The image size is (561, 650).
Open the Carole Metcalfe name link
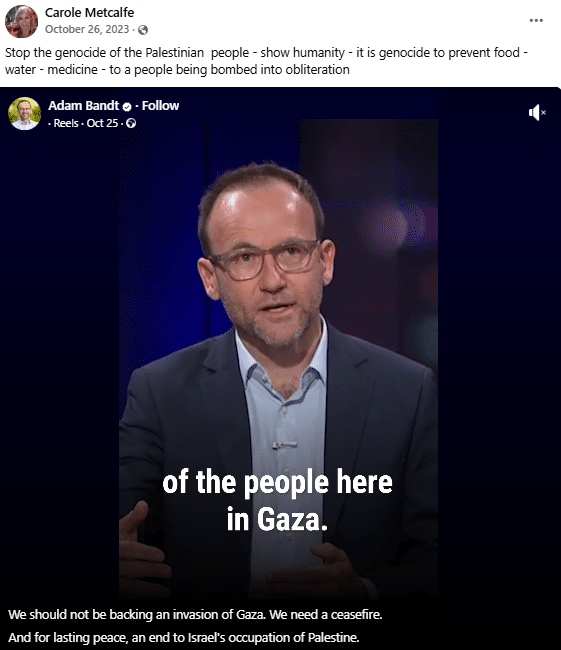tap(90, 13)
